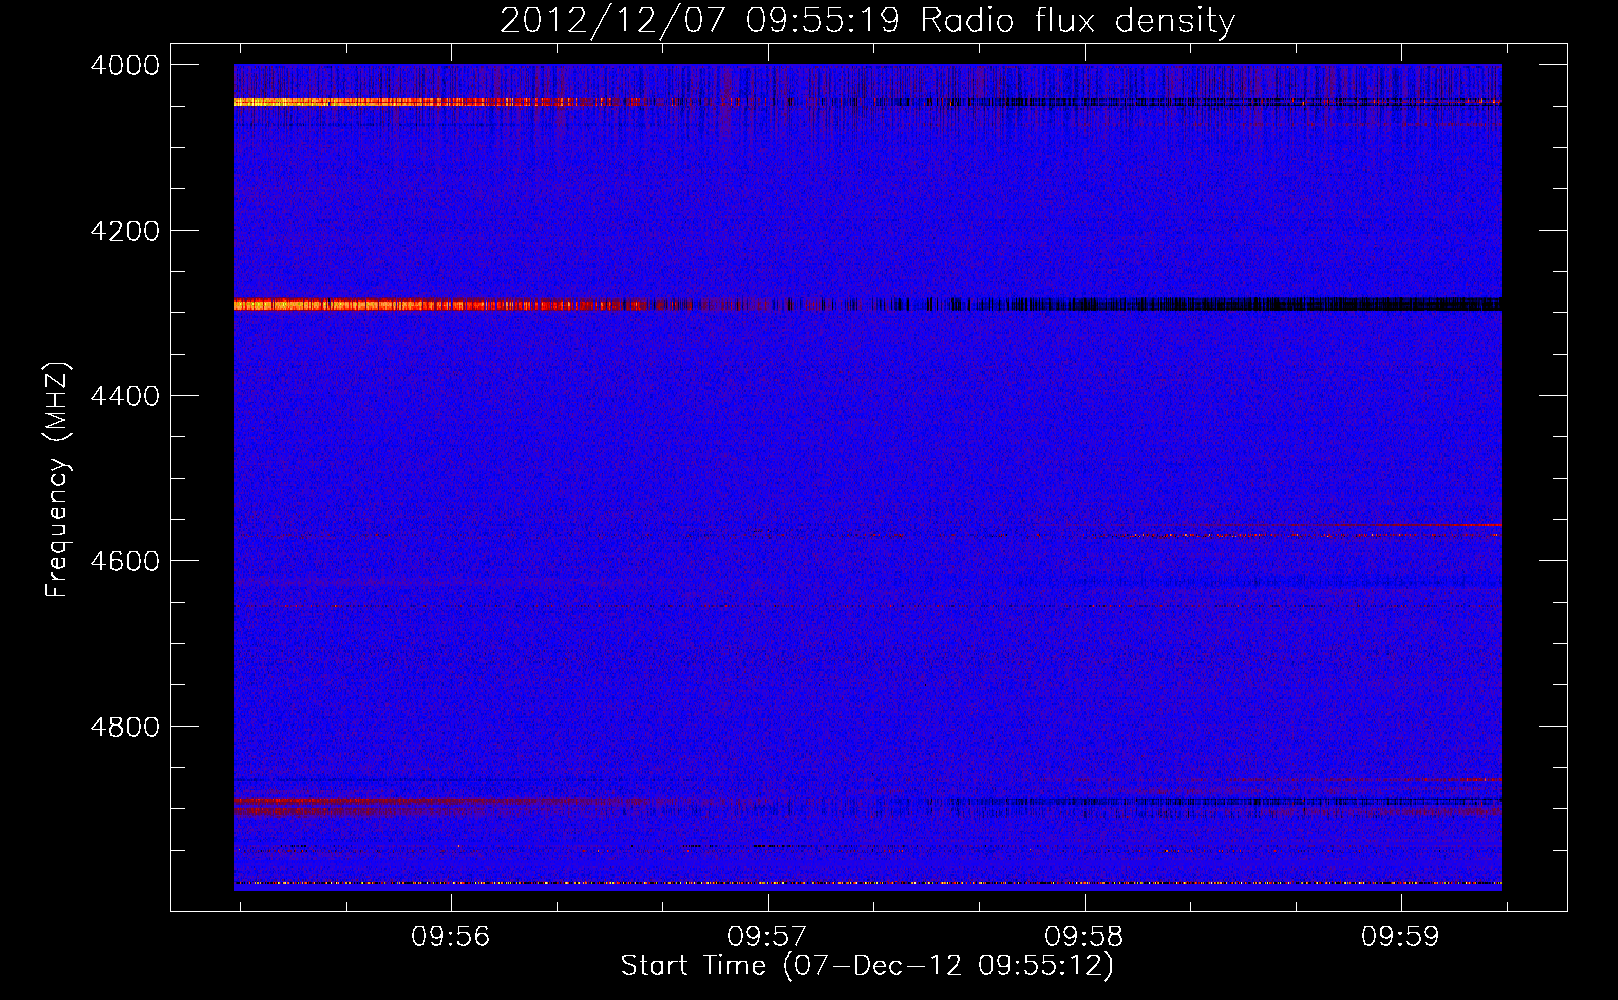Click the 4800 frequency tick label
This screenshot has width=1618, height=1000.
coord(124,727)
